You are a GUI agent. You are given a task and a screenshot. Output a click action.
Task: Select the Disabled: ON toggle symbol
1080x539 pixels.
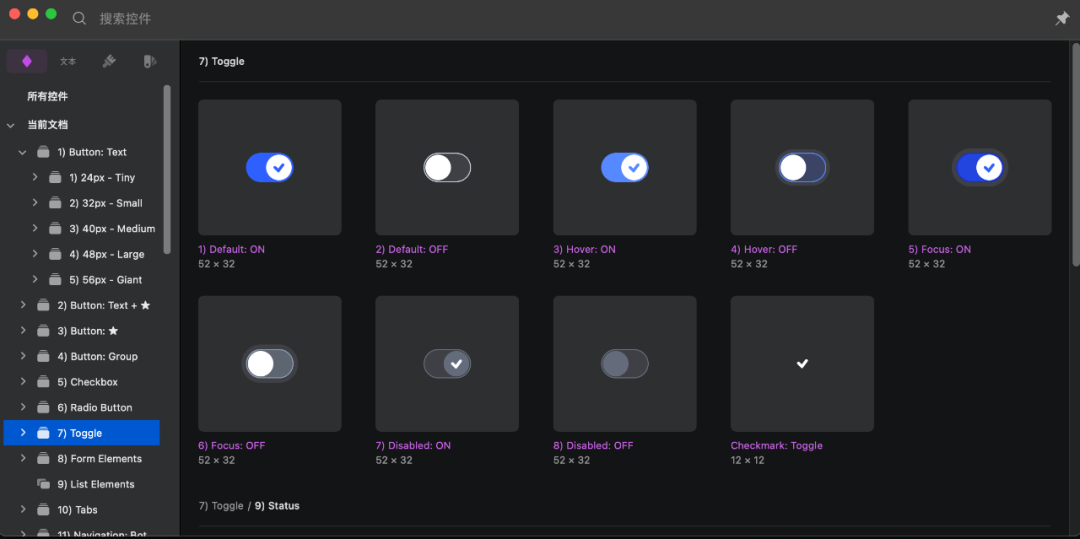pyautogui.click(x=447, y=363)
